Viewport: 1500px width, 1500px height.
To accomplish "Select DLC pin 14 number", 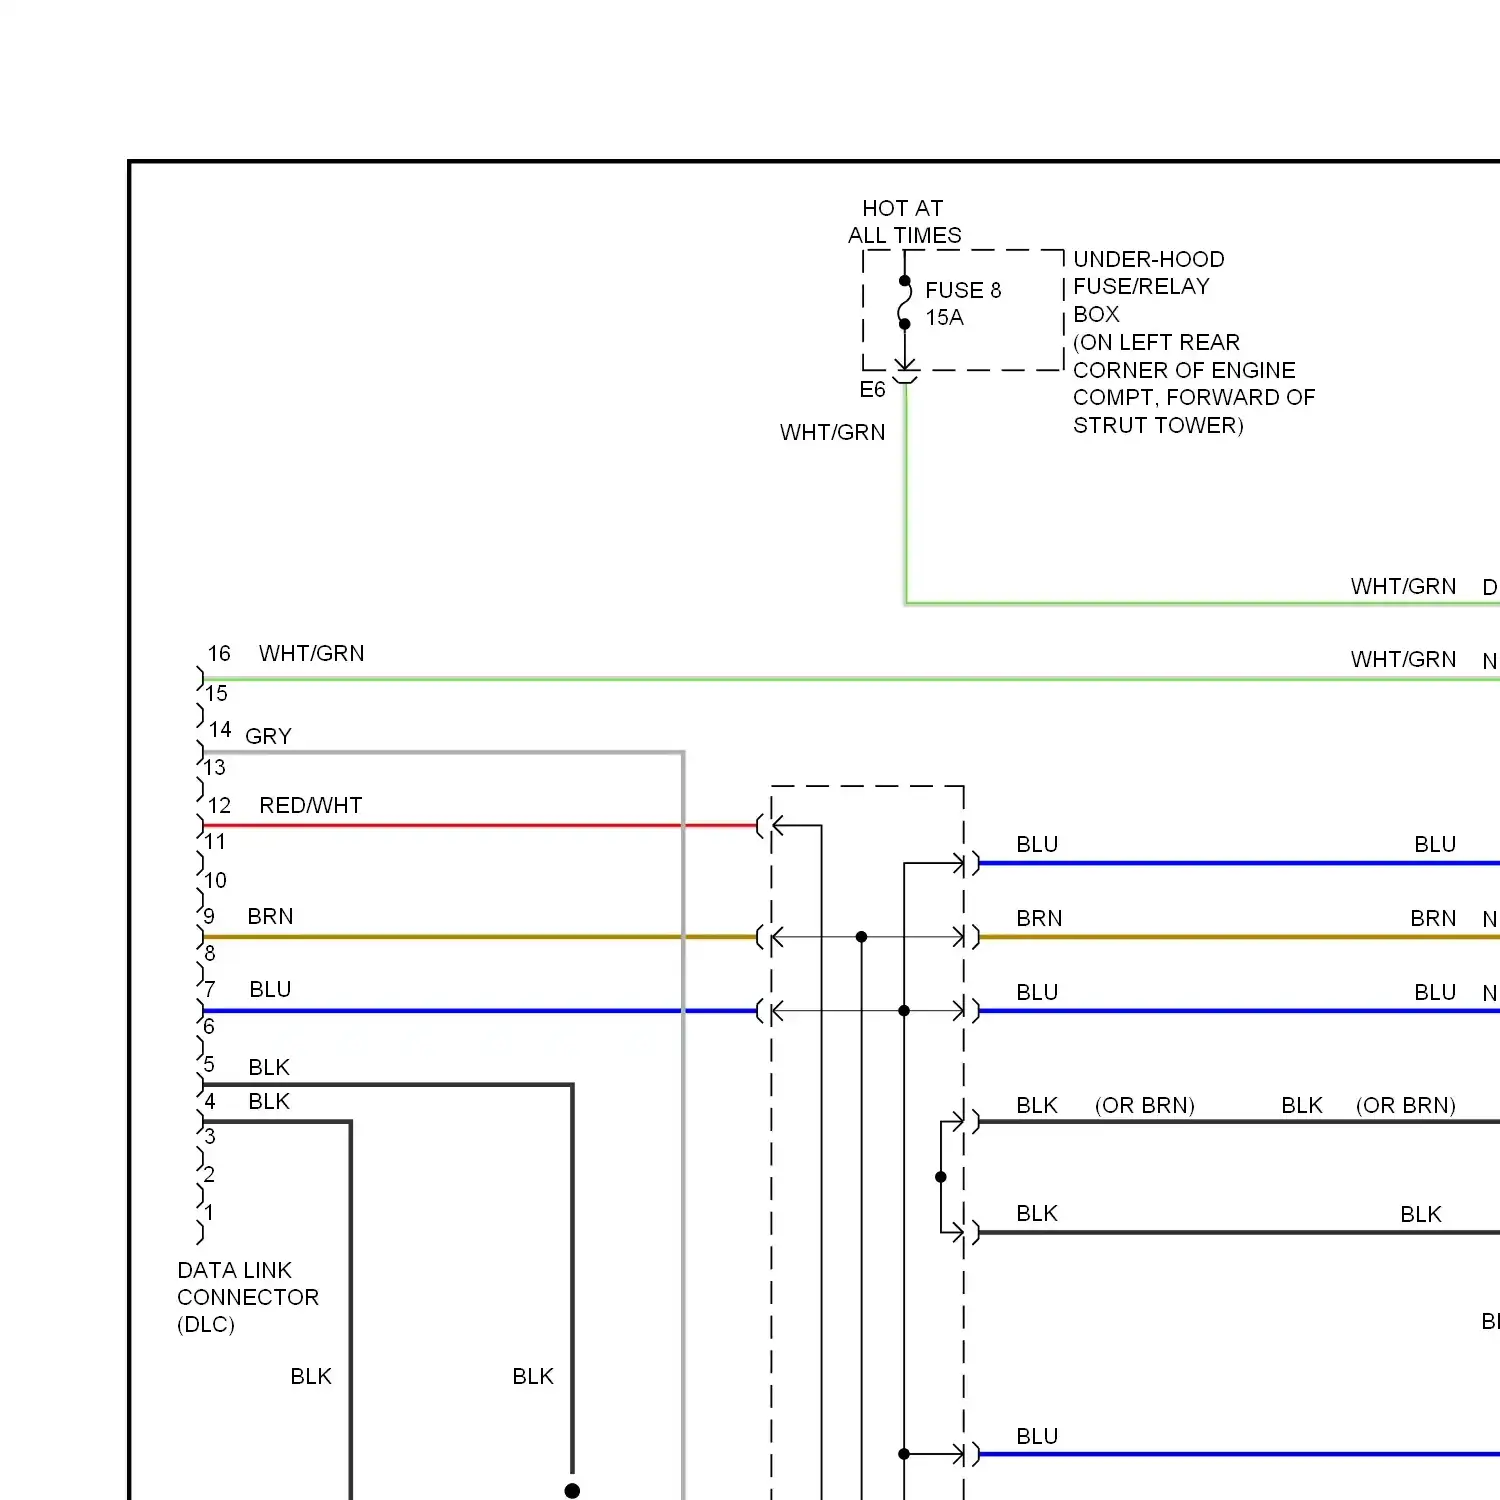I will click(x=220, y=730).
